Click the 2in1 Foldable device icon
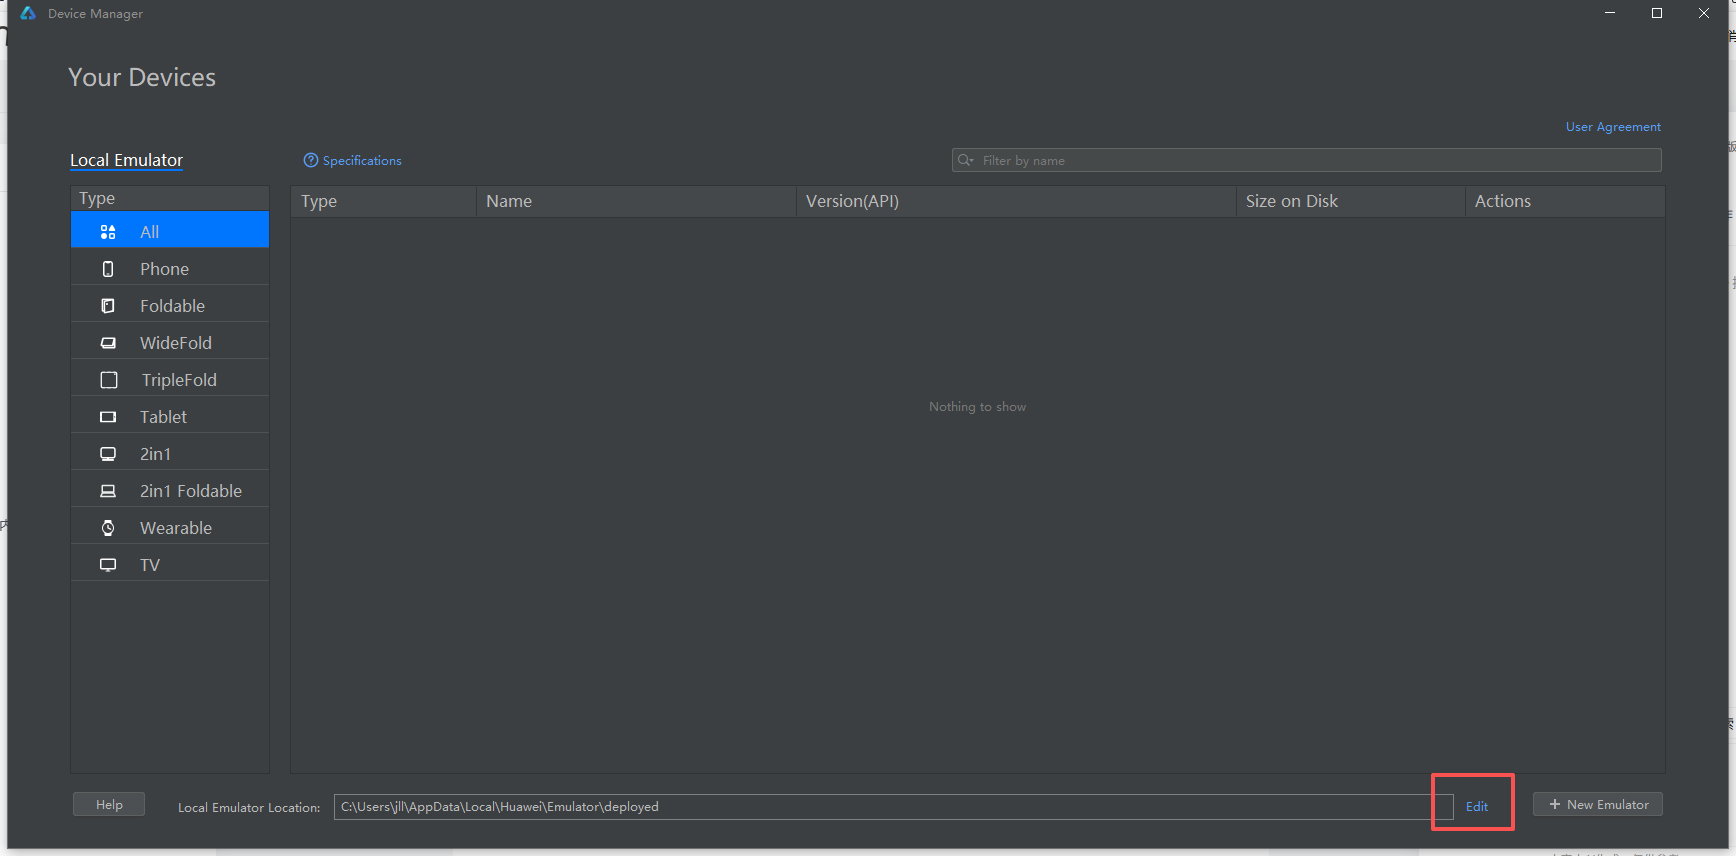This screenshot has width=1736, height=856. (x=108, y=491)
